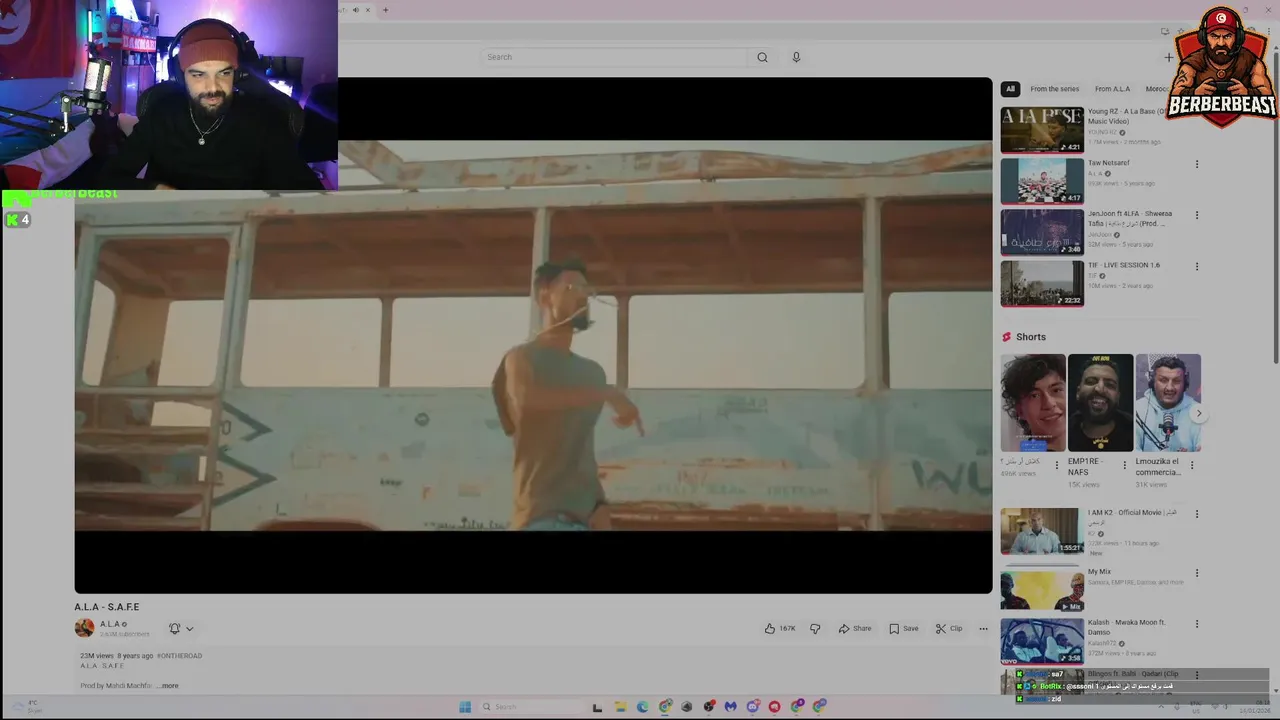Image resolution: width=1280 pixels, height=720 pixels.
Task: Open options for Lmouzika el commercia short
Action: 1191,465
